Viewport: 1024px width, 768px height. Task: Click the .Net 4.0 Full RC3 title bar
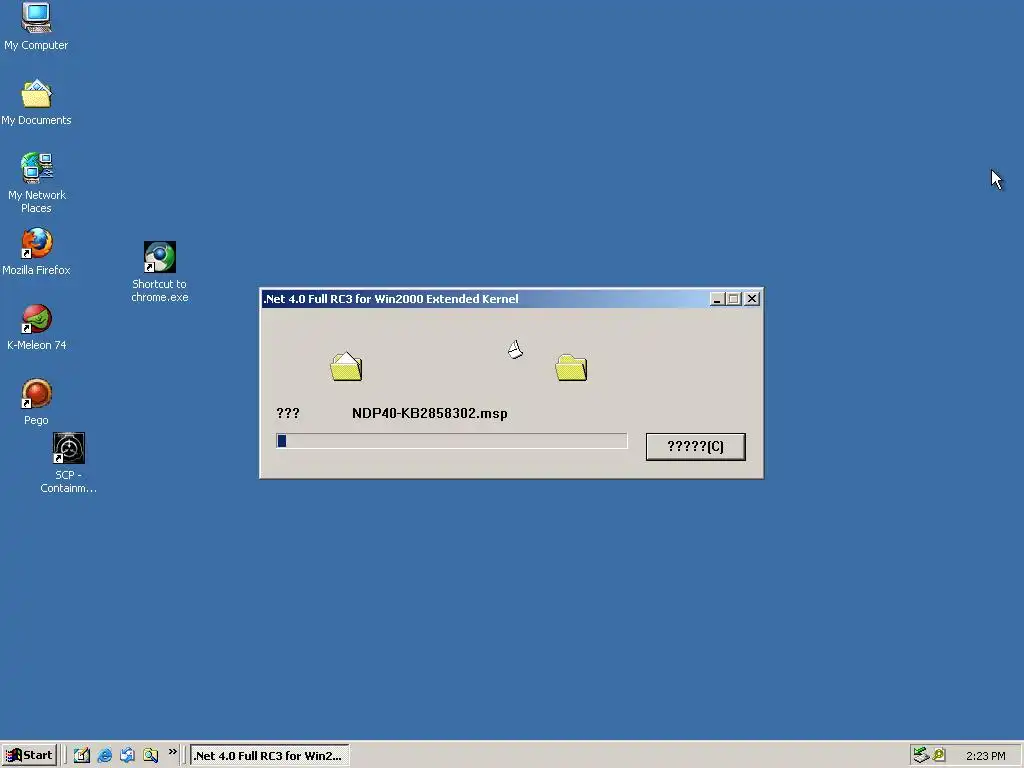pyautogui.click(x=483, y=298)
